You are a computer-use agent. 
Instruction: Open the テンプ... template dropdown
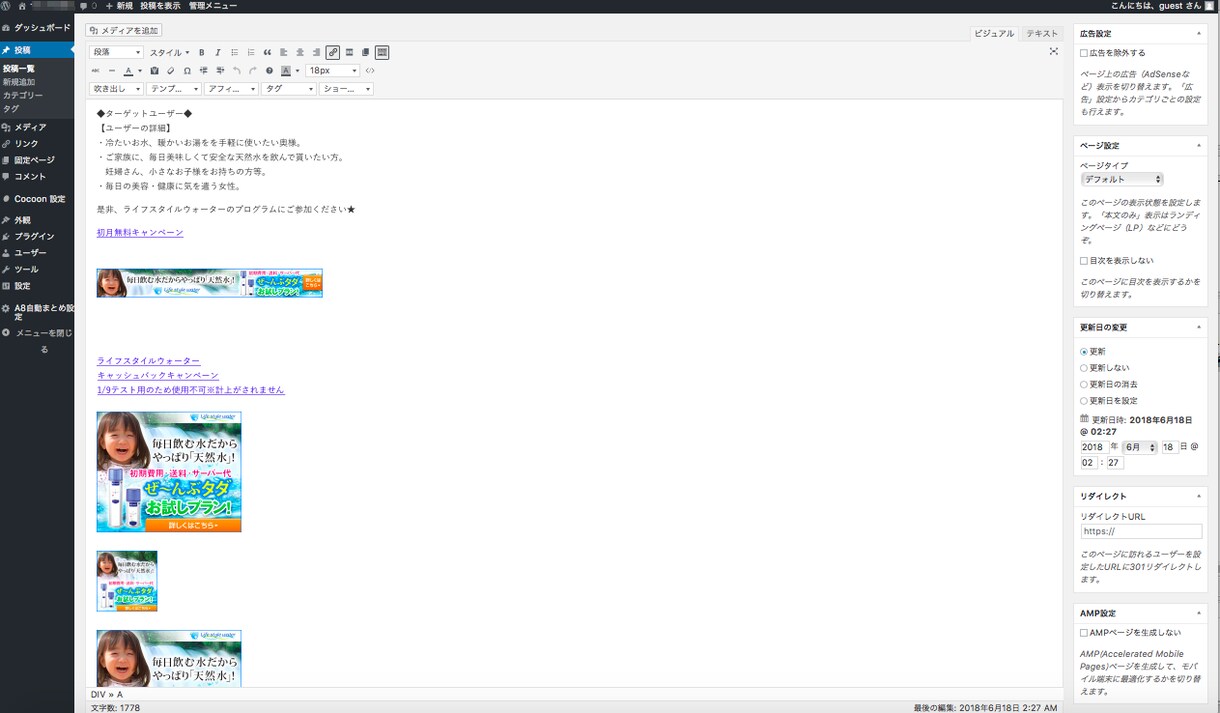coord(174,89)
